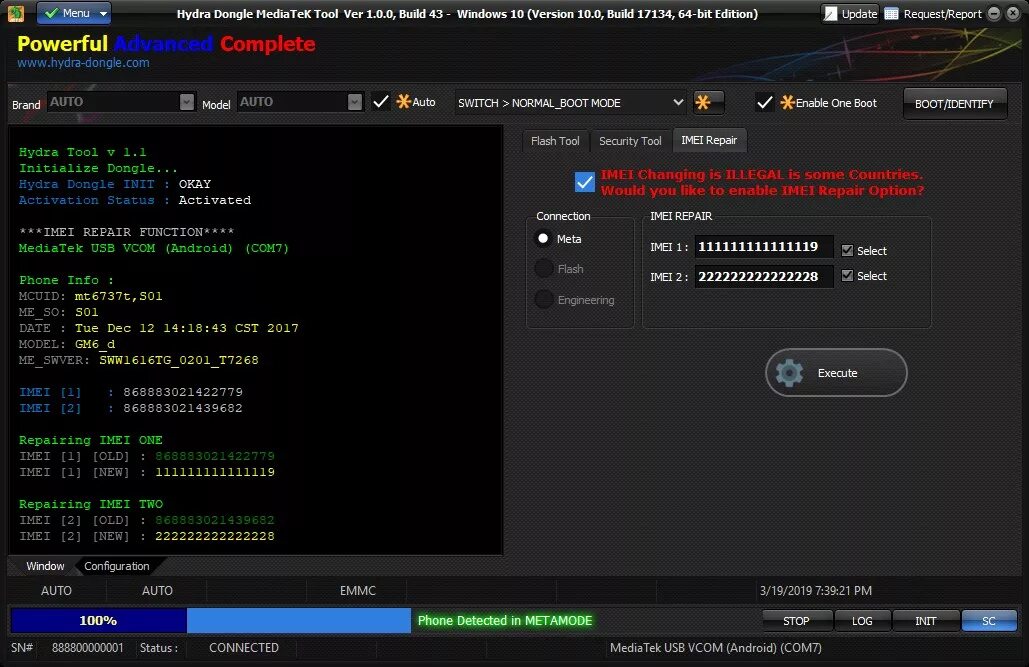
Task: Click the serial number 888800000001
Action: click(87, 648)
